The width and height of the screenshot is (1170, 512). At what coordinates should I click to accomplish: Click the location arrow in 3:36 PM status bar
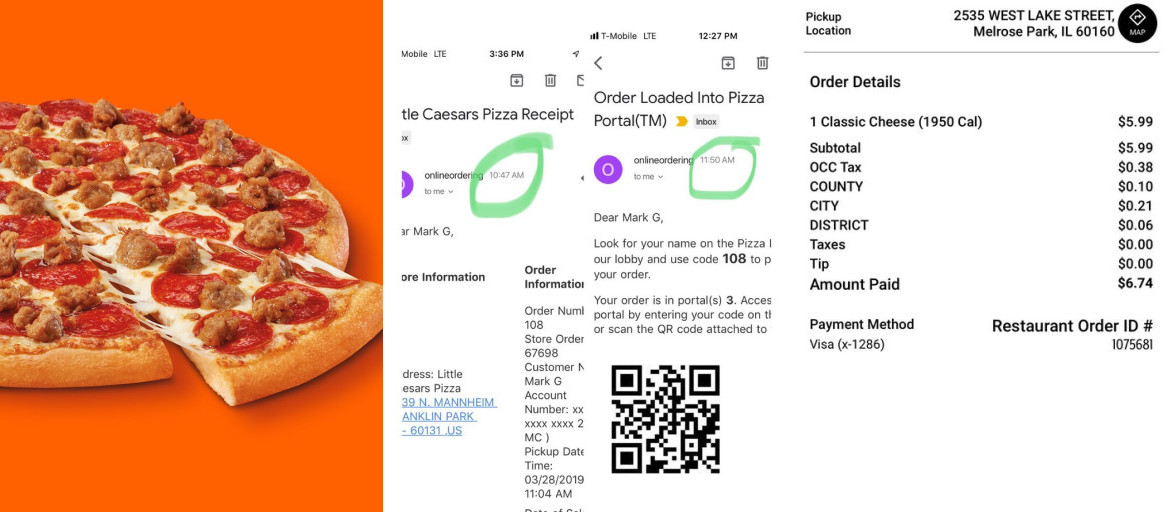pos(575,54)
